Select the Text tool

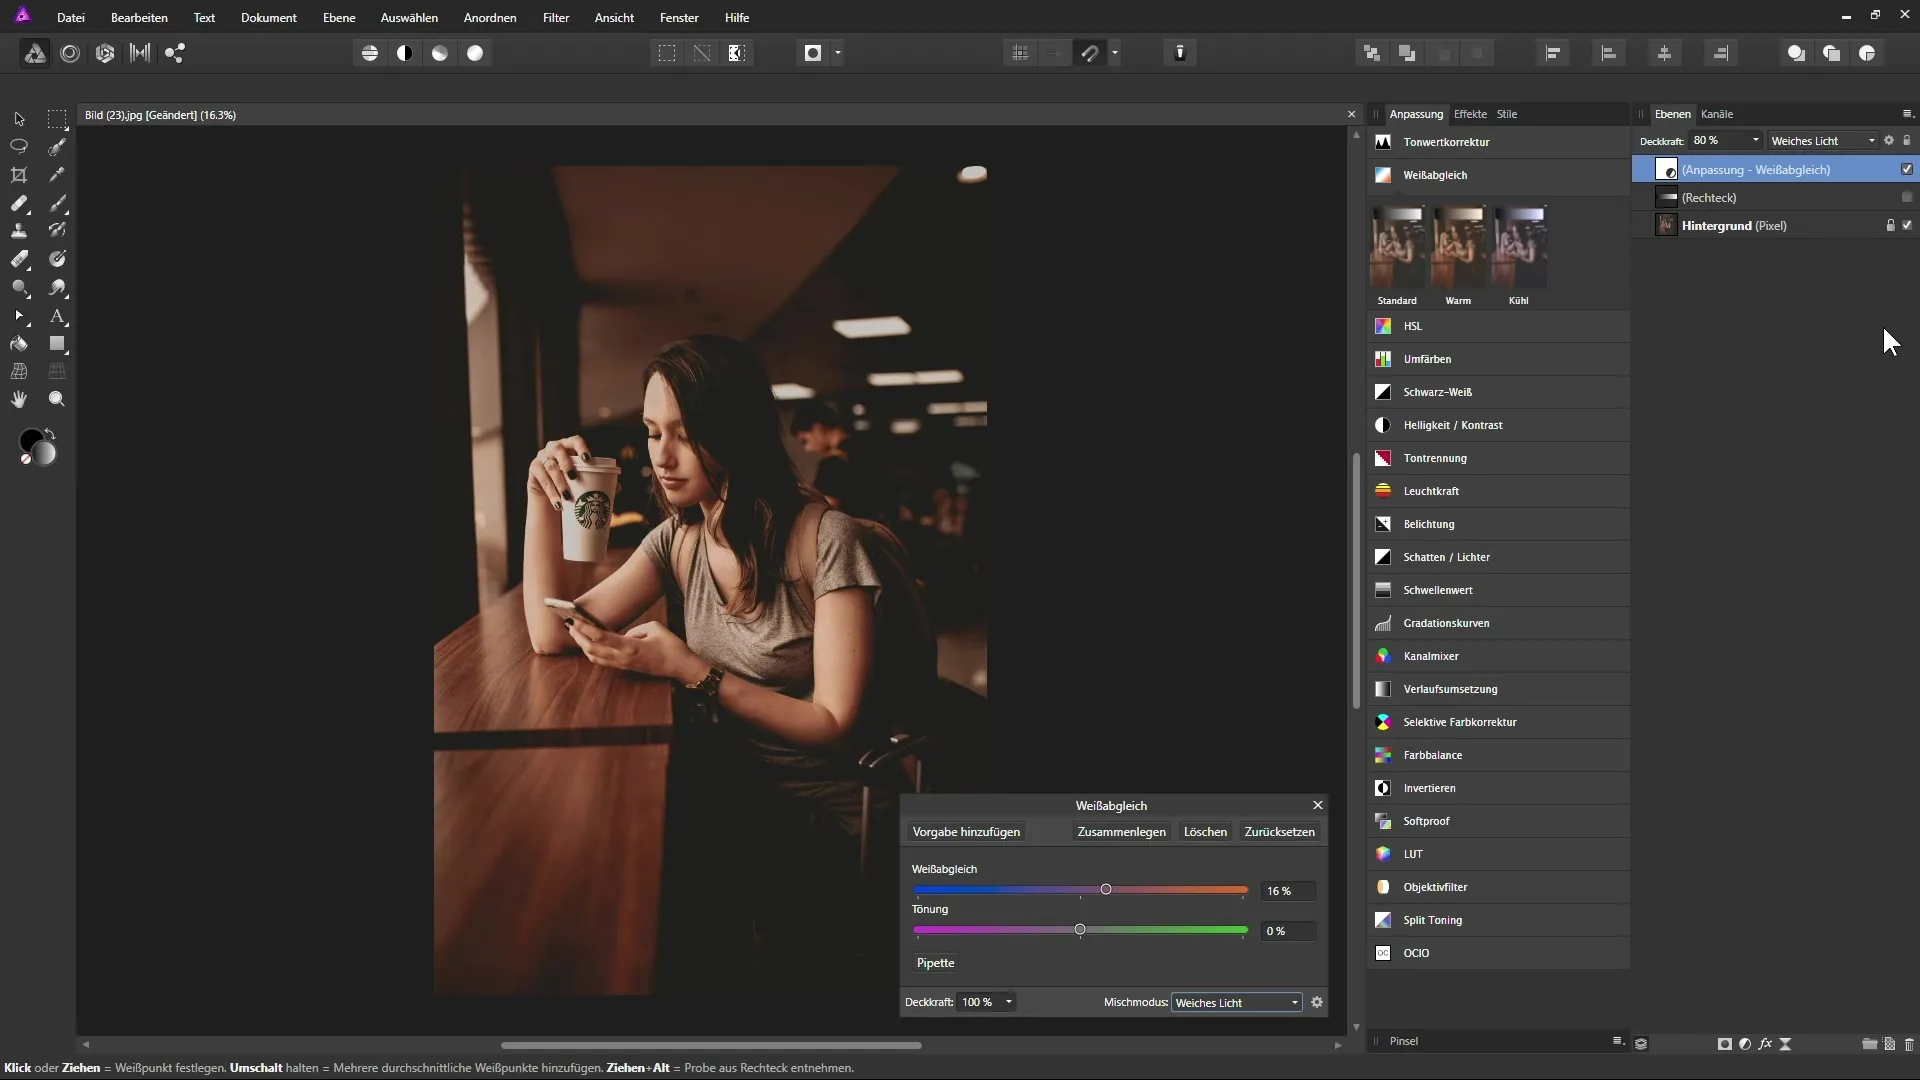click(57, 316)
